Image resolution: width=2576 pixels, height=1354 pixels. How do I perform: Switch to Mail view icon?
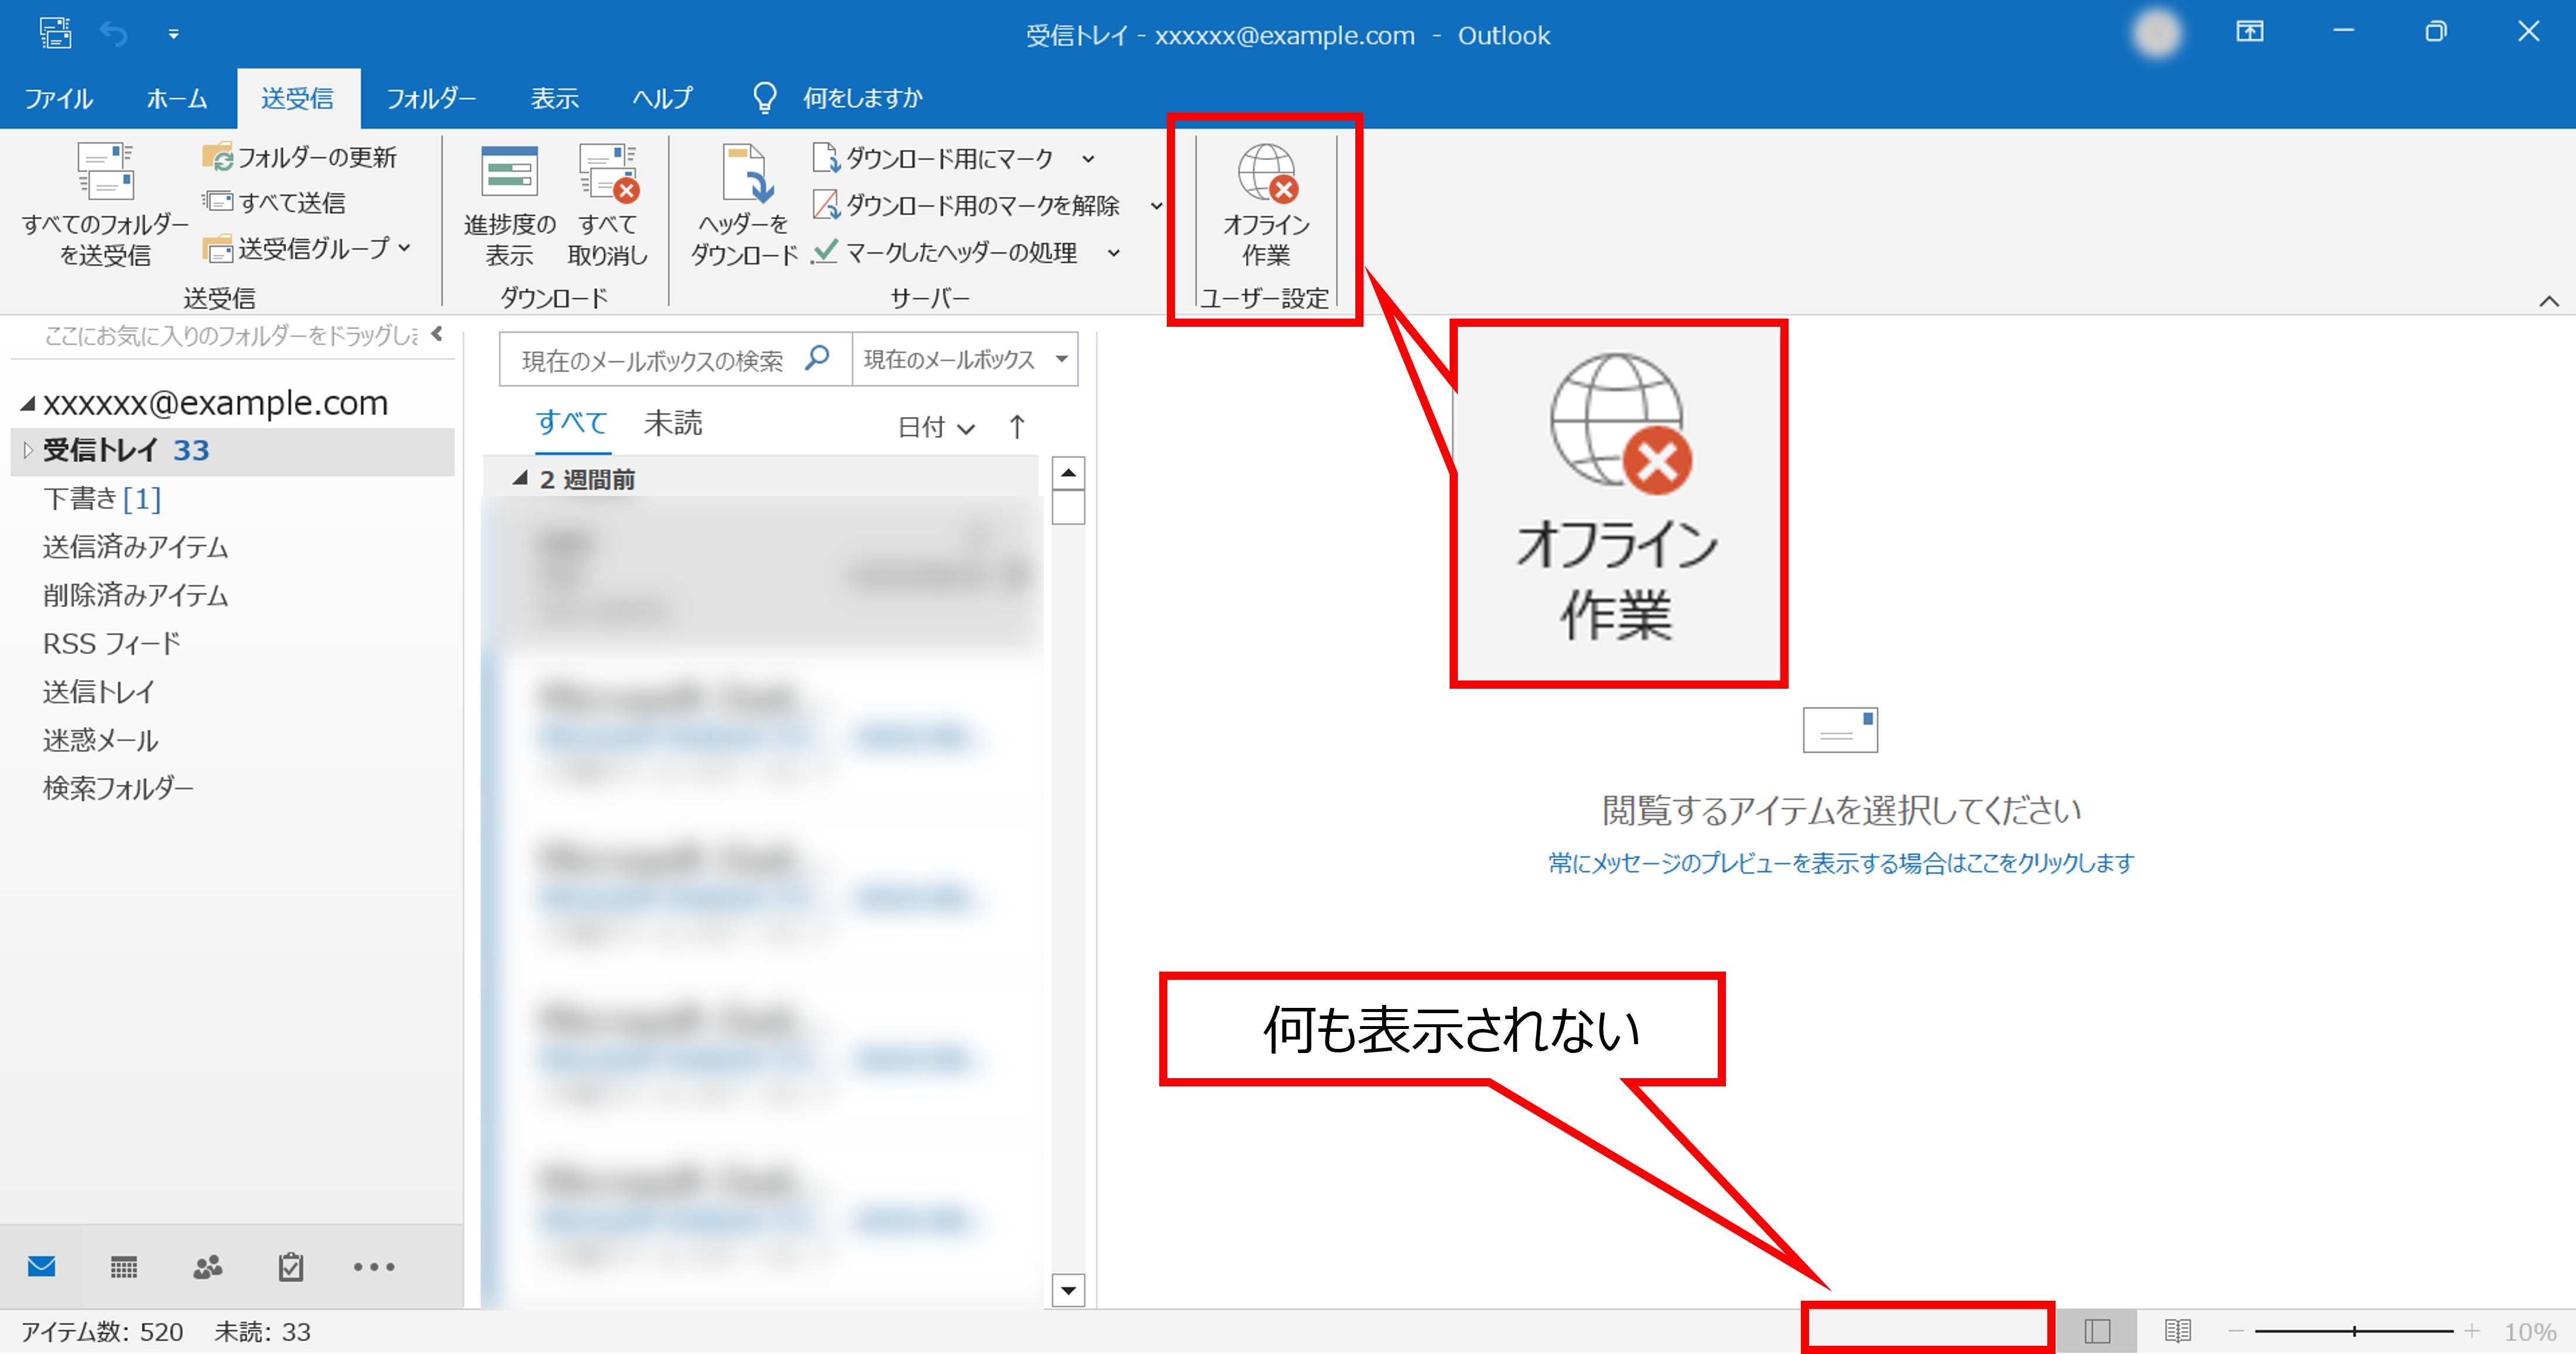click(42, 1267)
